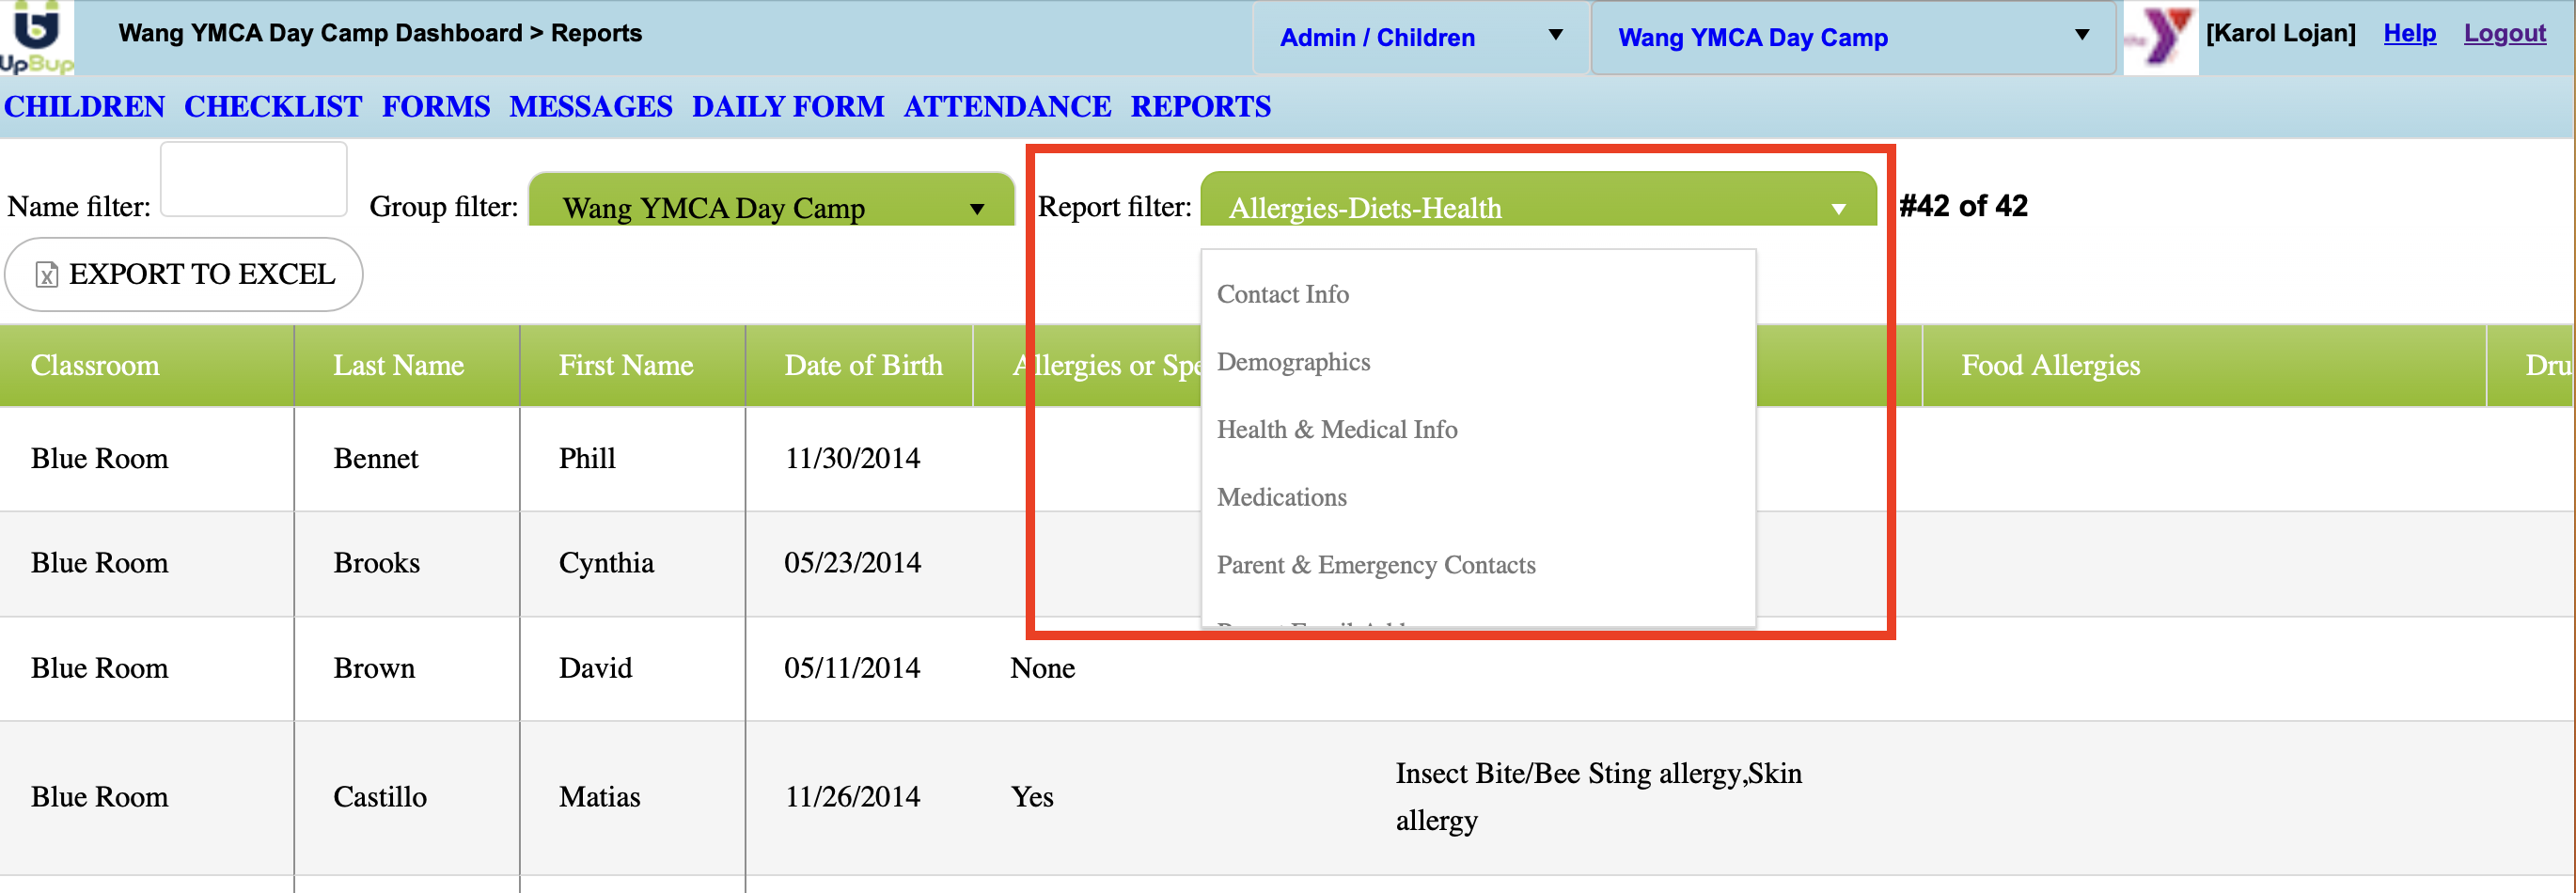Go to the CHECKLIST tab

pyautogui.click(x=273, y=106)
